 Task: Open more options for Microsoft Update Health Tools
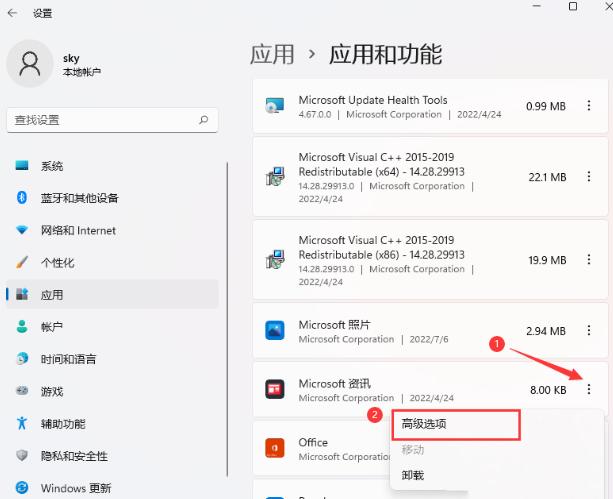pos(589,106)
